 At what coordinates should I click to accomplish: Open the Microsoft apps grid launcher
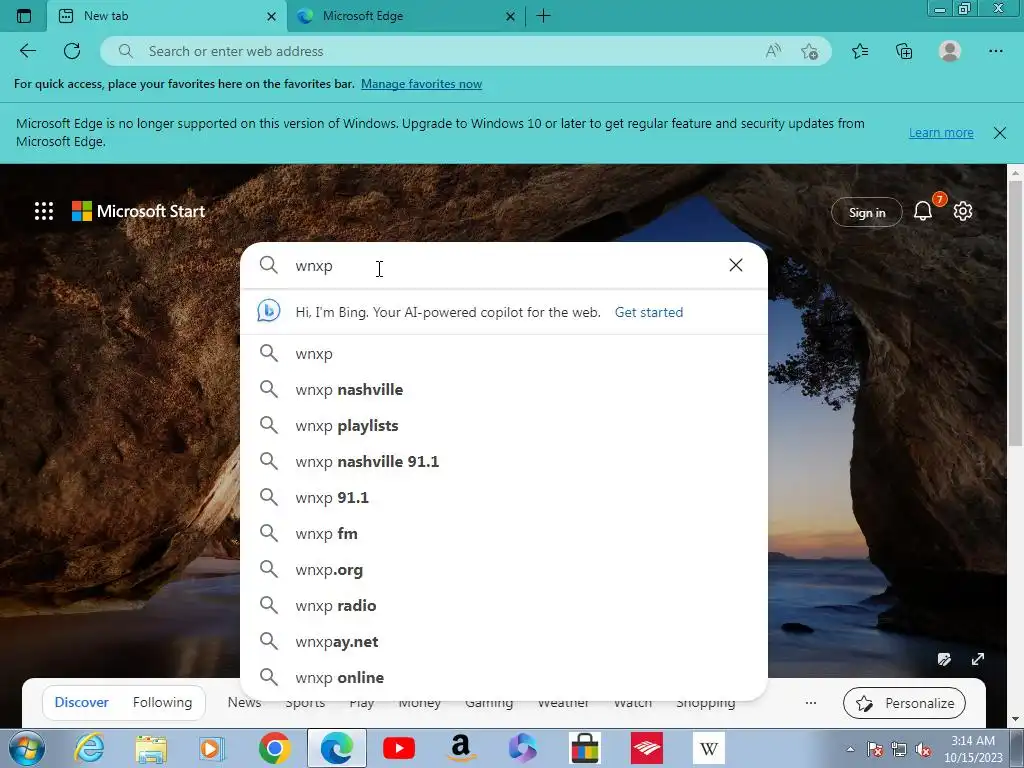pos(44,211)
